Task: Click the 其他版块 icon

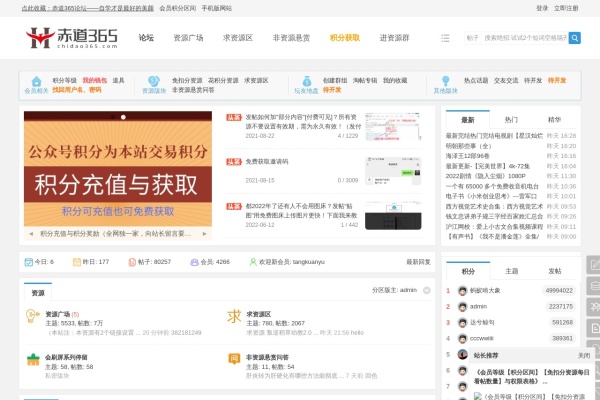Action: click(x=446, y=81)
